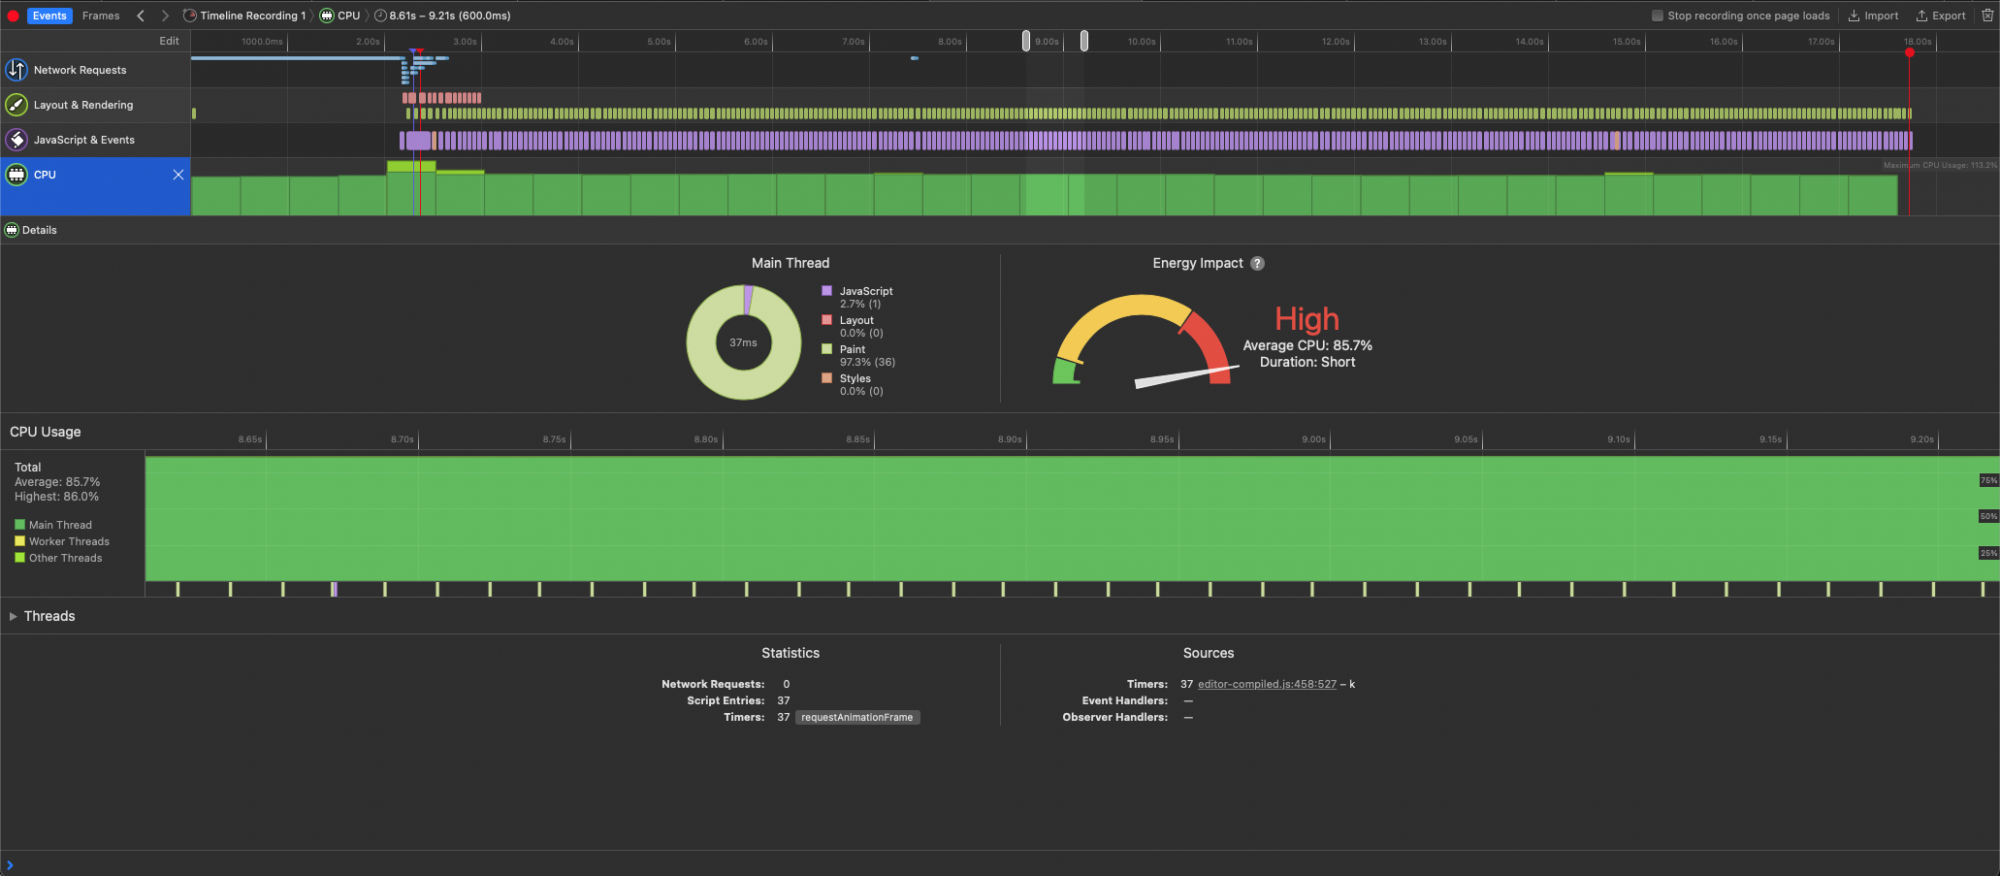Select the Network Requests timeline icon
The width and height of the screenshot is (2000, 876).
click(x=16, y=70)
